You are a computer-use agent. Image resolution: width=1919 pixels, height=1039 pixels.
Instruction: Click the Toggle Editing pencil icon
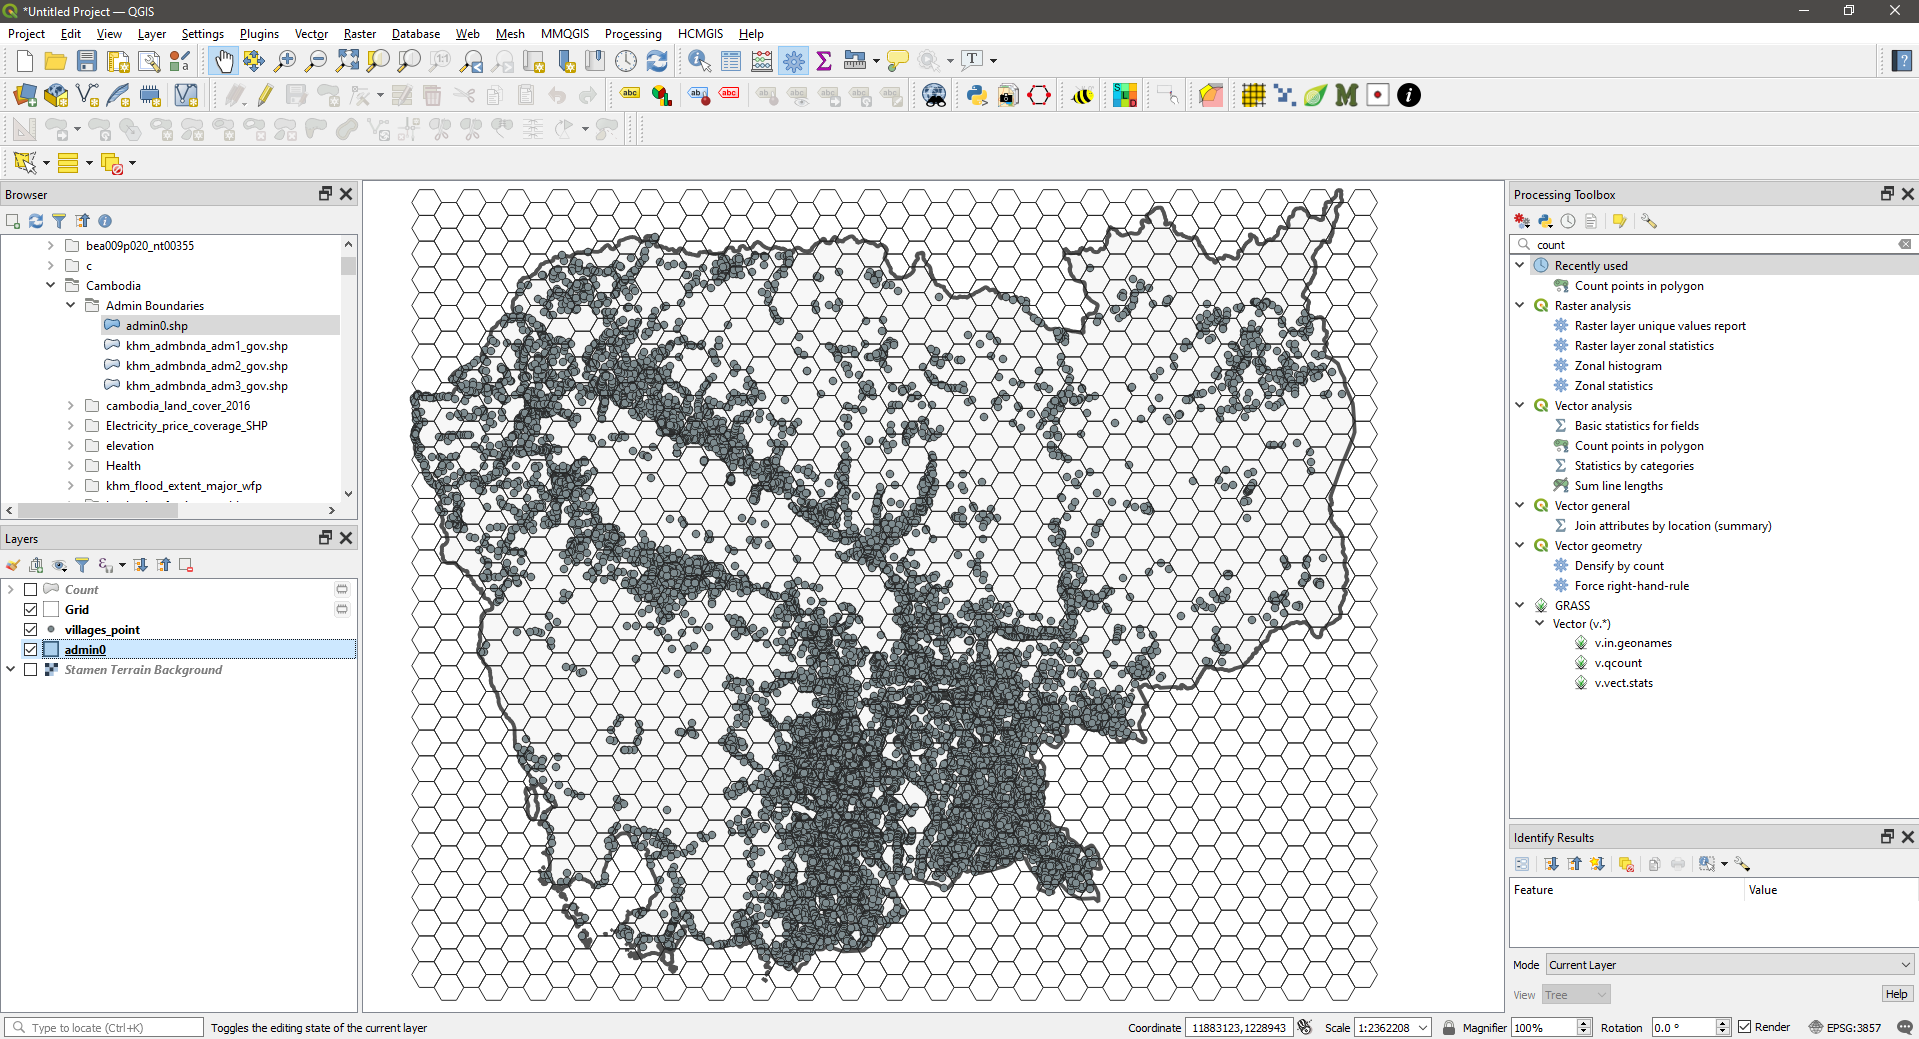(266, 95)
